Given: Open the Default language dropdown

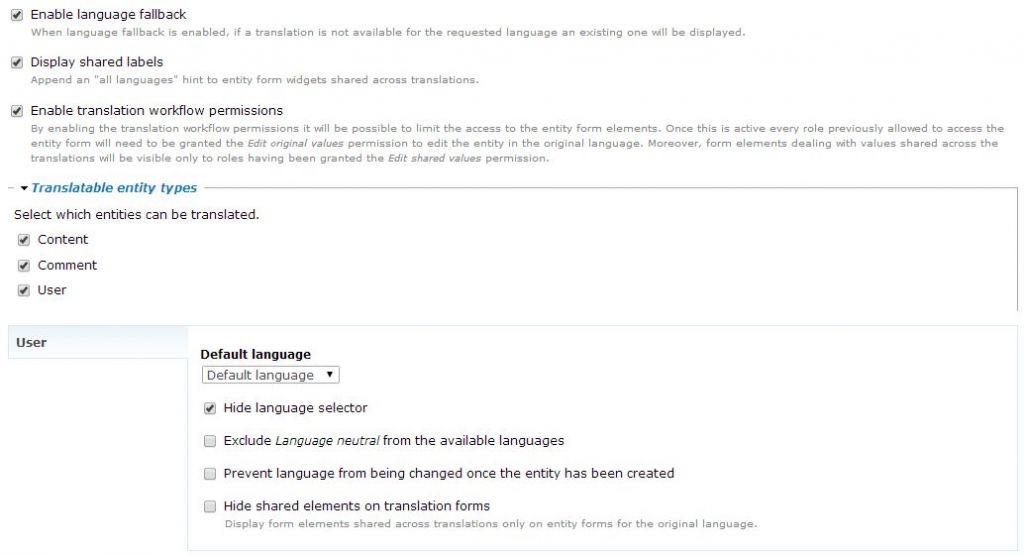Looking at the screenshot, I should point(271,375).
